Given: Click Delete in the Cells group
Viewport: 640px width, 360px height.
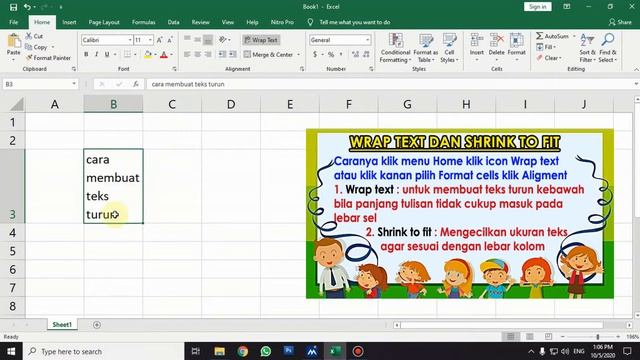Looking at the screenshot, I should click(496, 47).
